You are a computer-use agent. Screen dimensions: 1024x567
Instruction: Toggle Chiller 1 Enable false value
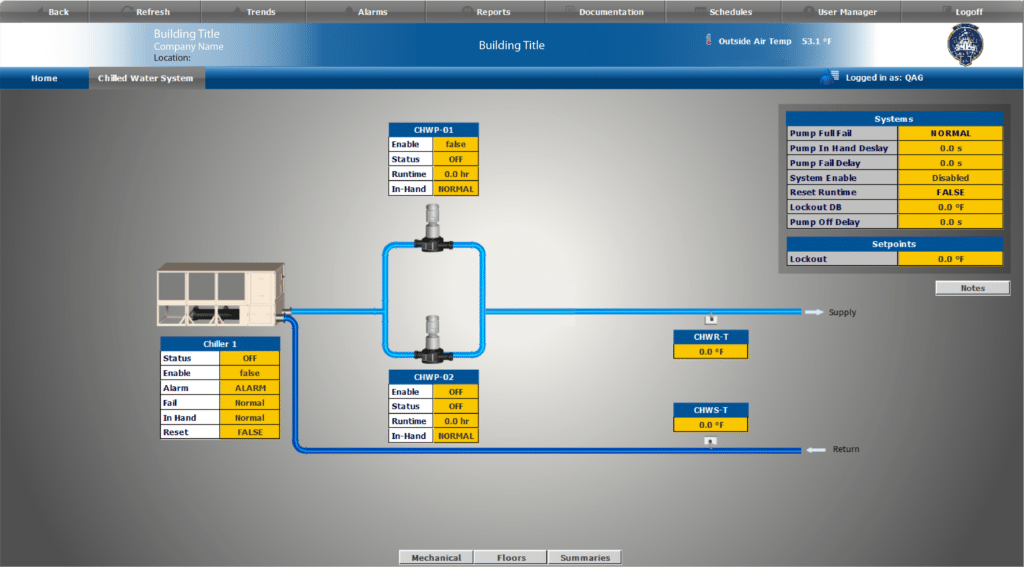(249, 374)
